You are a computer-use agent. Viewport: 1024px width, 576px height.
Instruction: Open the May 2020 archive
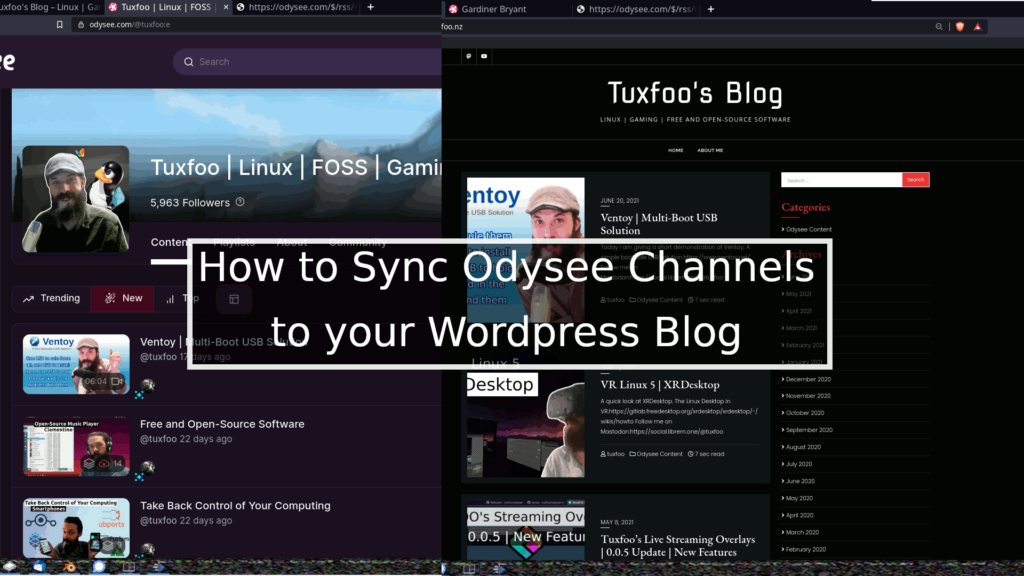[799, 498]
